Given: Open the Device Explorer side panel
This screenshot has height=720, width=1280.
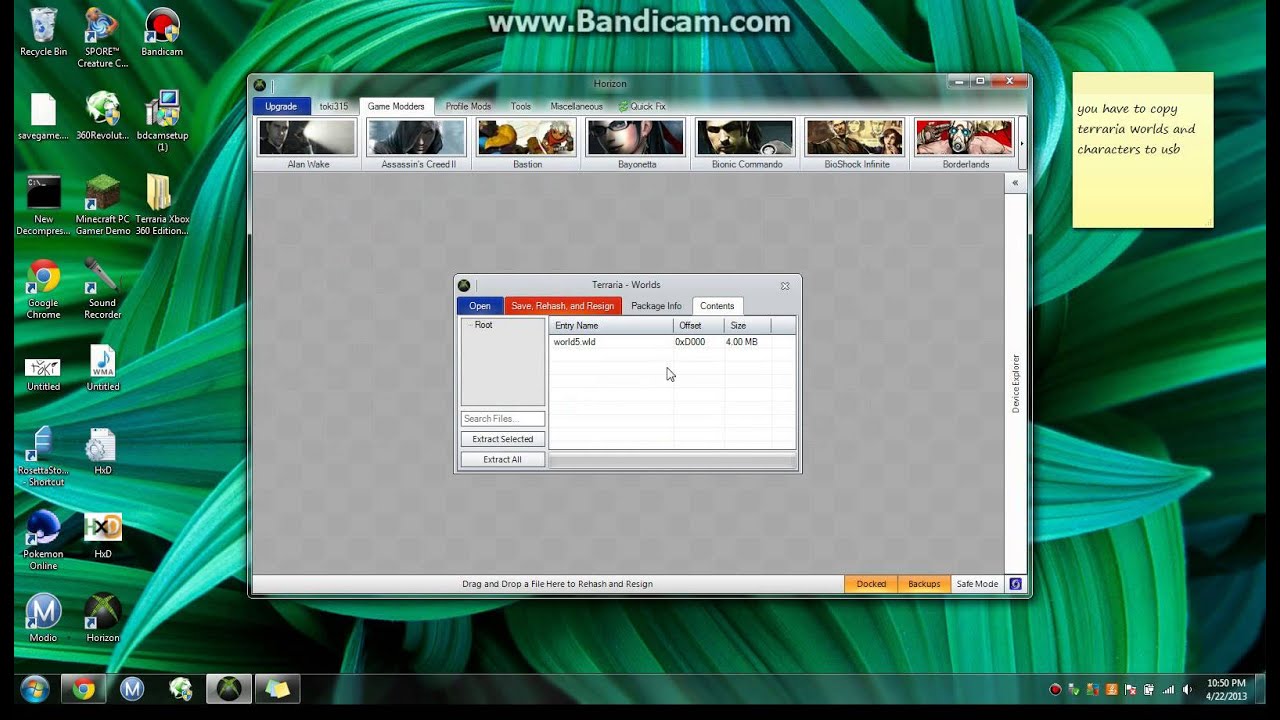Looking at the screenshot, I should 1016,383.
